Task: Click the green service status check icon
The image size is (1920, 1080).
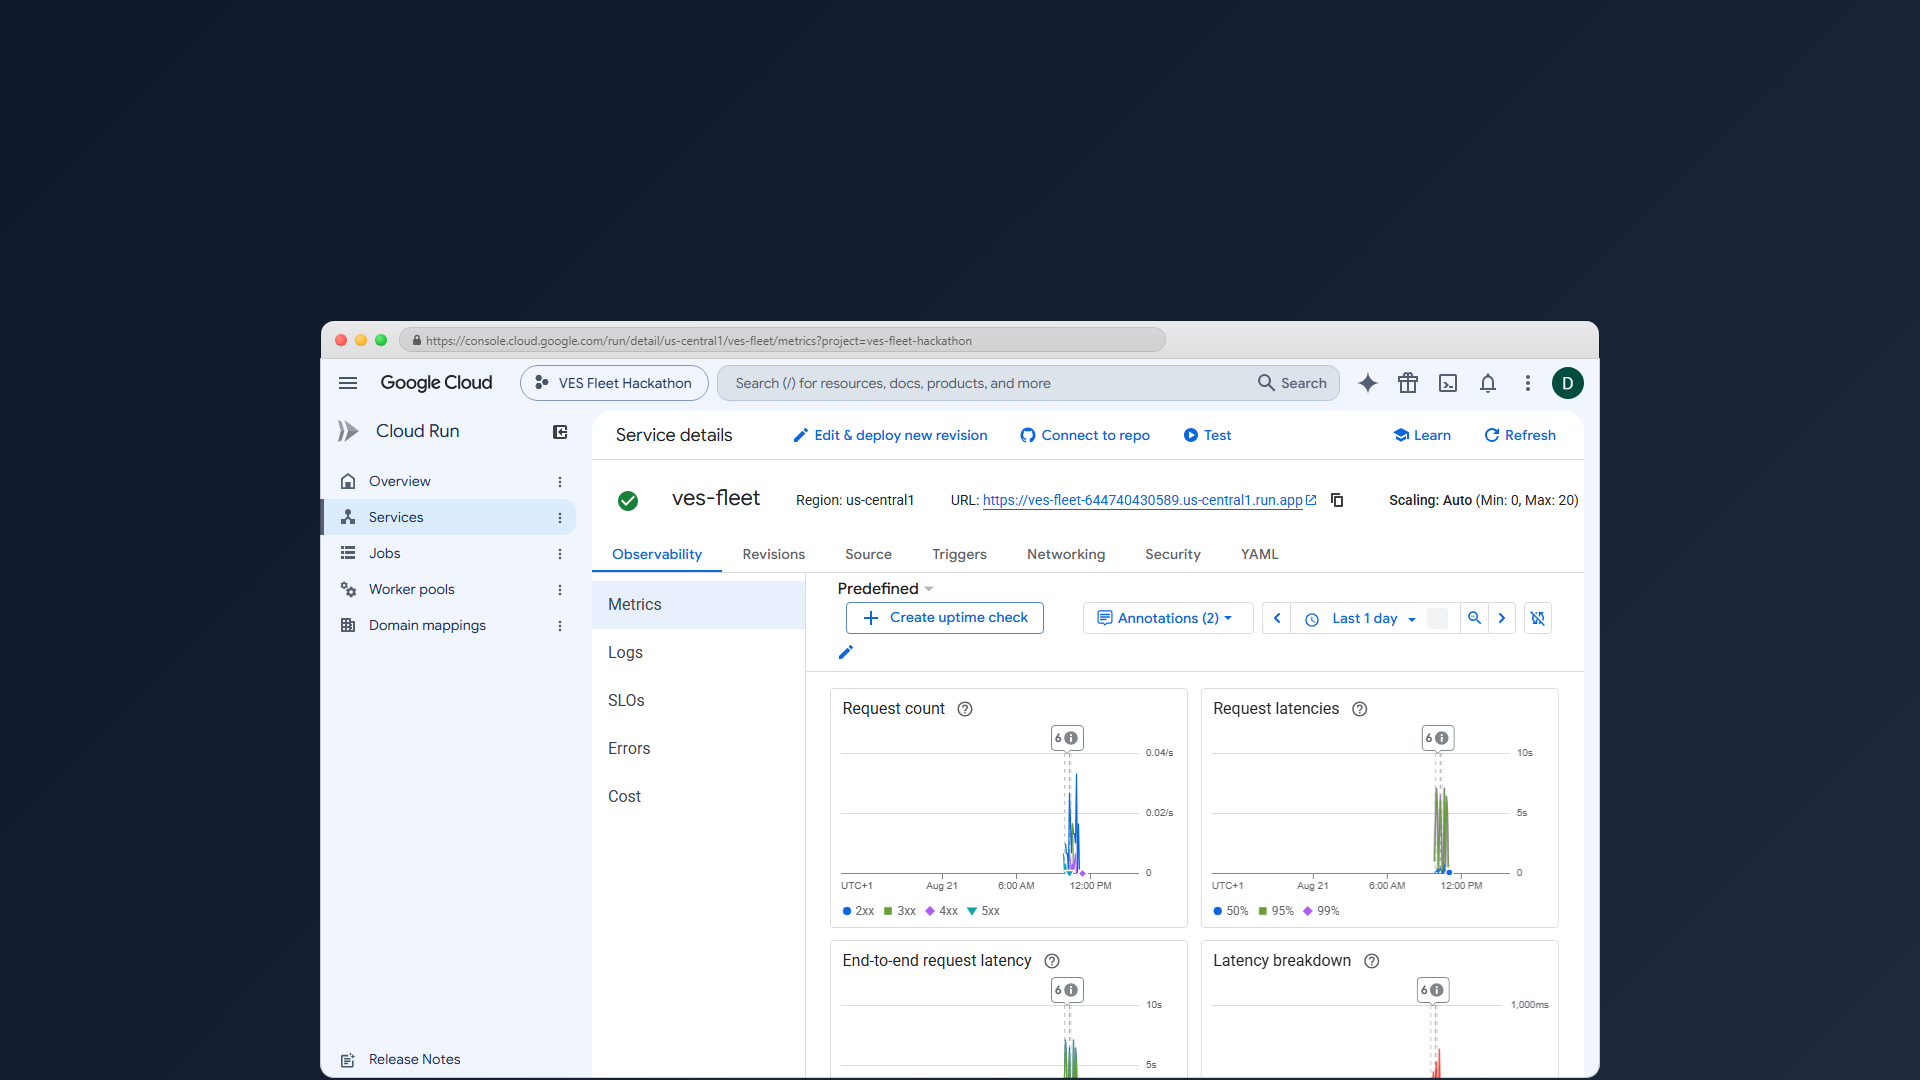Action: point(628,501)
